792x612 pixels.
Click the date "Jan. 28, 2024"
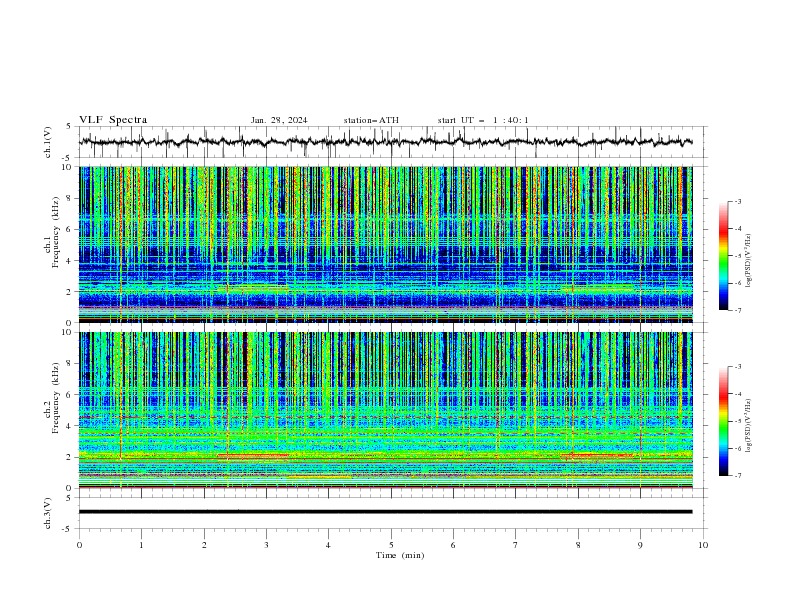[x=279, y=120]
